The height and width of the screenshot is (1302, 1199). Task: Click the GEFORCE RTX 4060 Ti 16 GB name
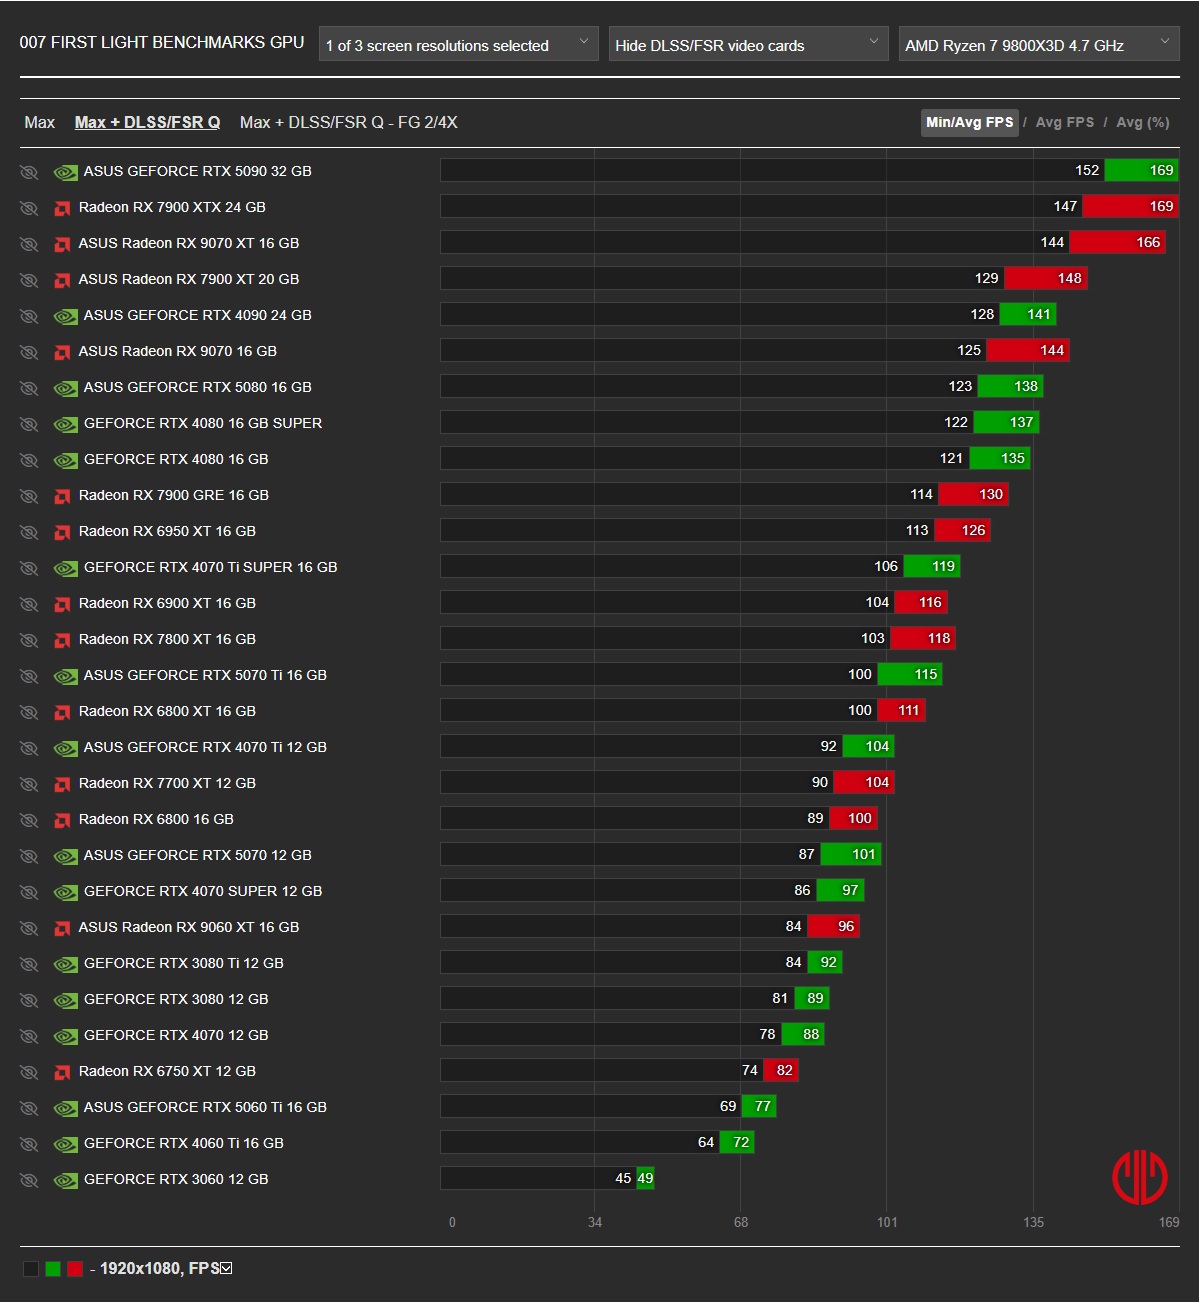pyautogui.click(x=184, y=1143)
